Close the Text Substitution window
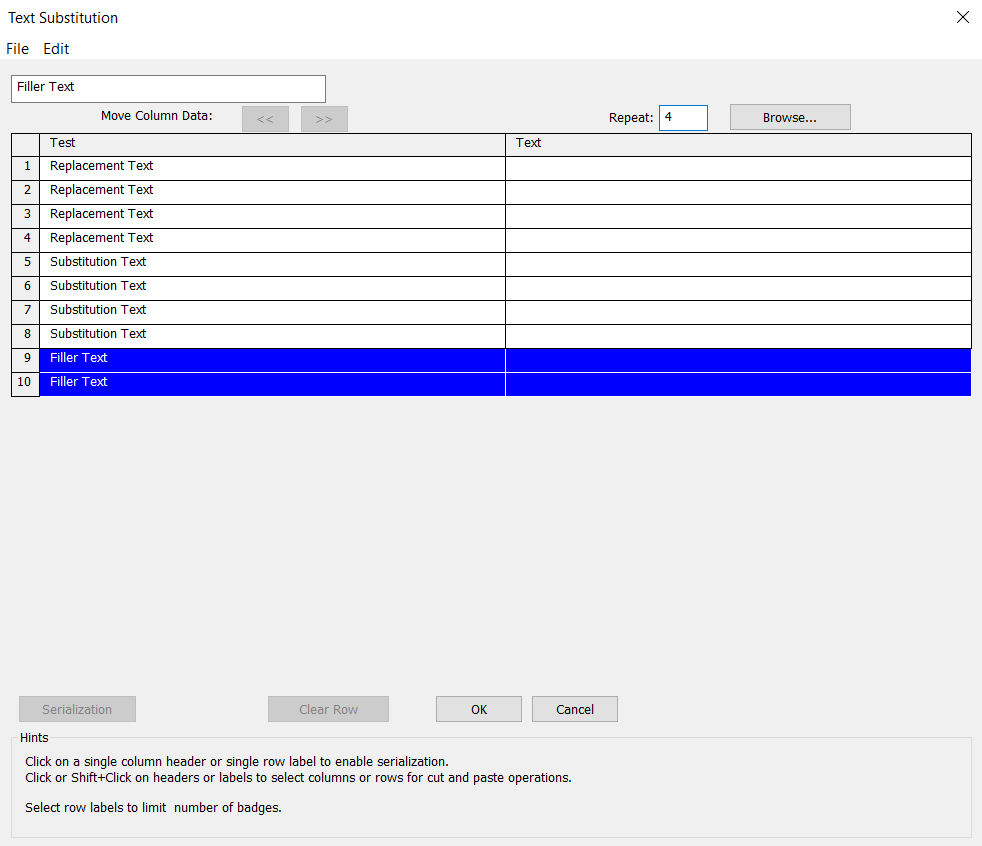The height and width of the screenshot is (846, 982). tap(963, 17)
